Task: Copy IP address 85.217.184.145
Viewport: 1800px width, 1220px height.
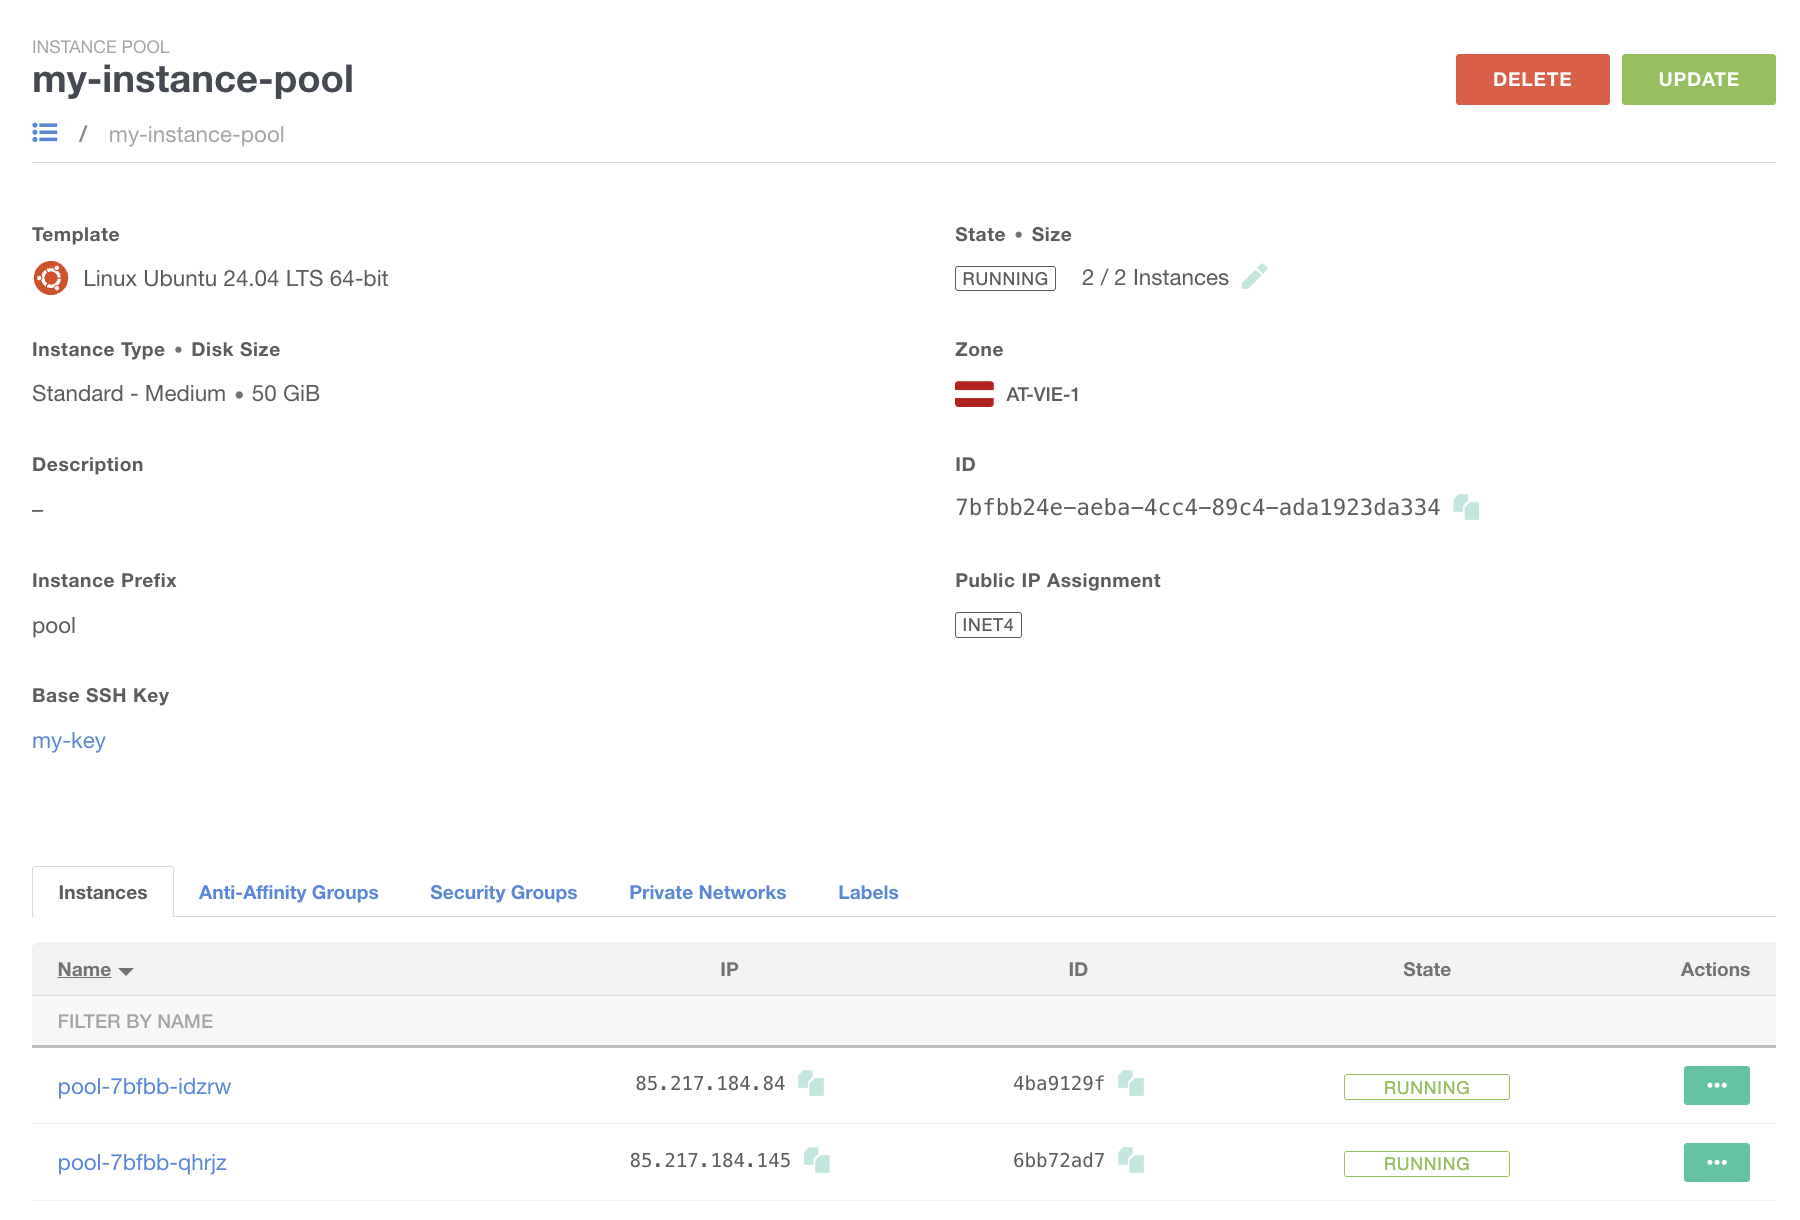Action: tap(817, 1160)
